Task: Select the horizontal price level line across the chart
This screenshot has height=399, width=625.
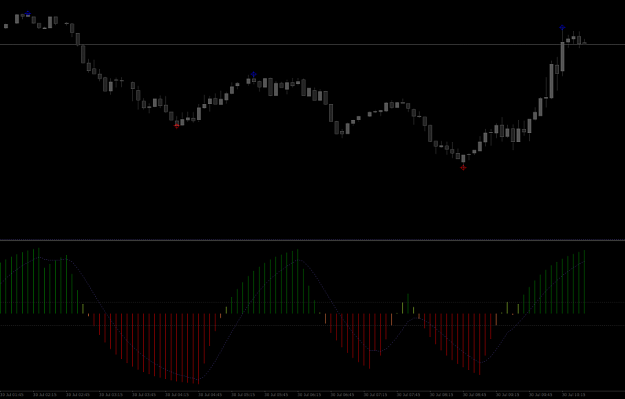Action: click(x=312, y=45)
